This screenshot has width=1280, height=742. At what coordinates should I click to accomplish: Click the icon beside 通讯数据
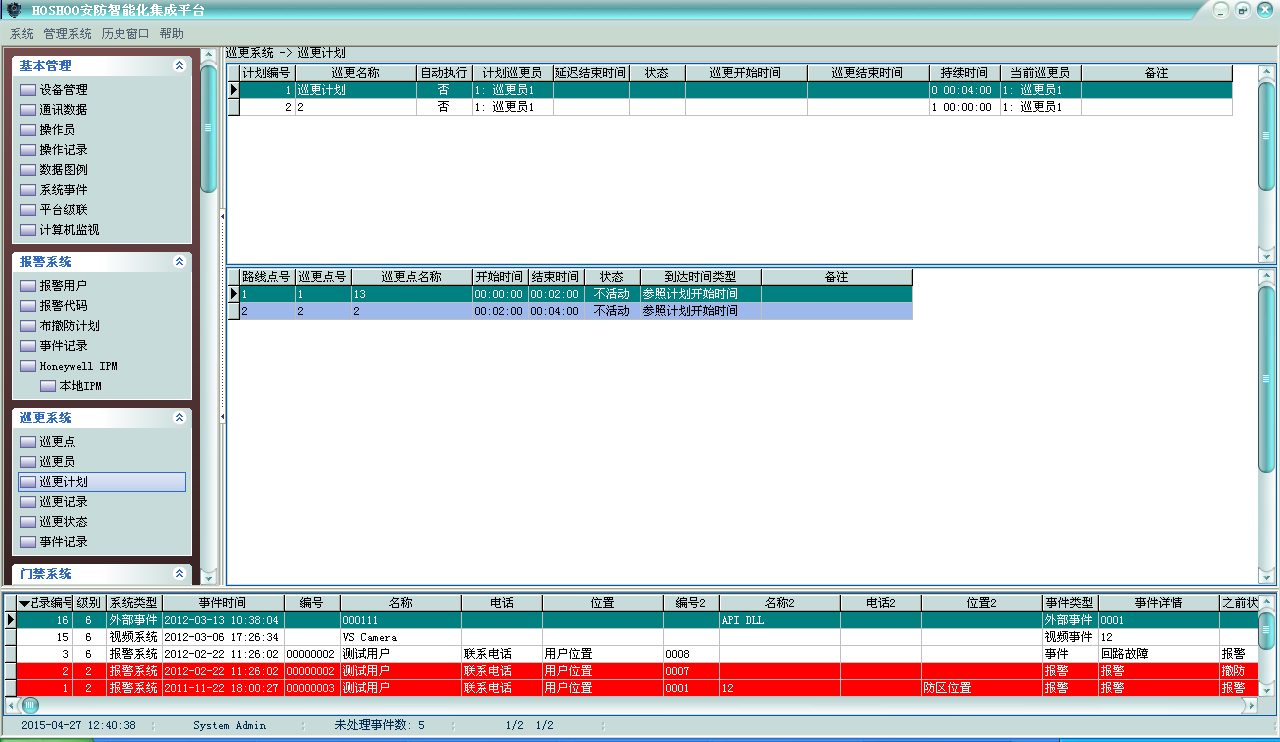(27, 110)
